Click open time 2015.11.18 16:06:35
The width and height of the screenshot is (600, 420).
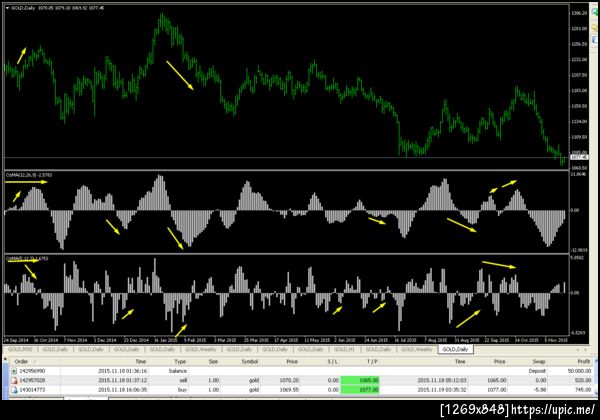pos(122,390)
